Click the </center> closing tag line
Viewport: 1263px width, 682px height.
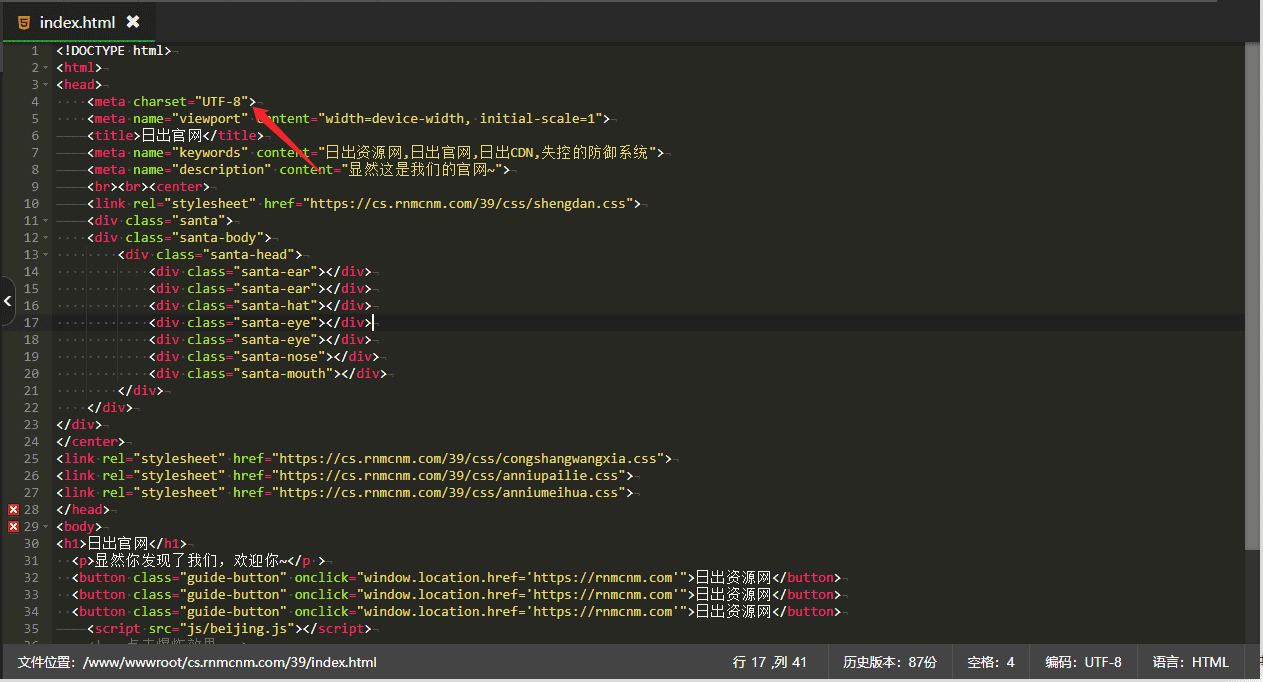pos(91,442)
